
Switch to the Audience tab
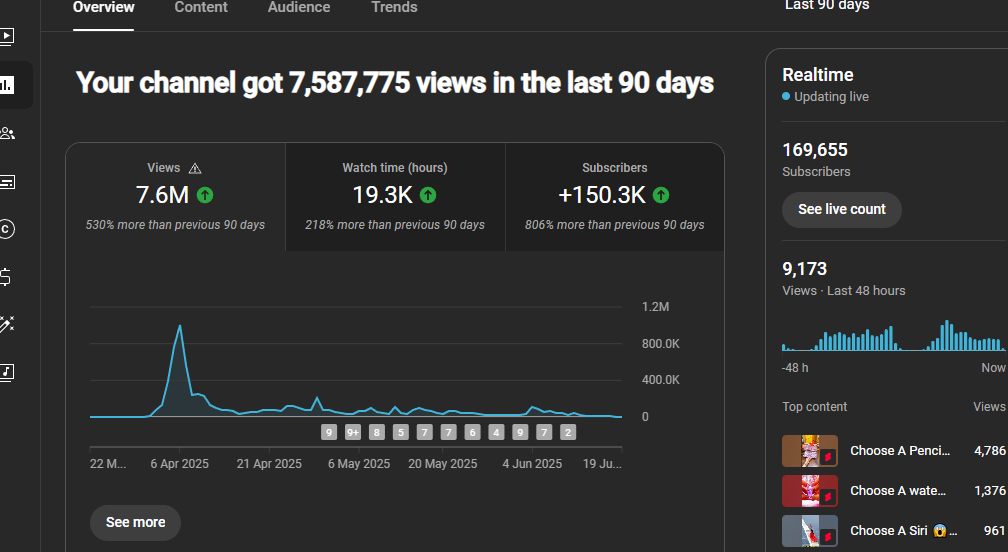(299, 8)
